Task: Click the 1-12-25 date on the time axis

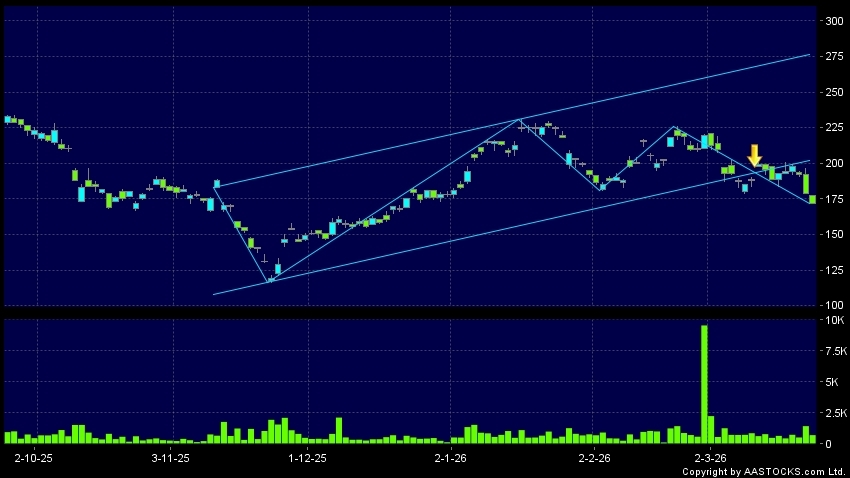Action: (x=307, y=457)
